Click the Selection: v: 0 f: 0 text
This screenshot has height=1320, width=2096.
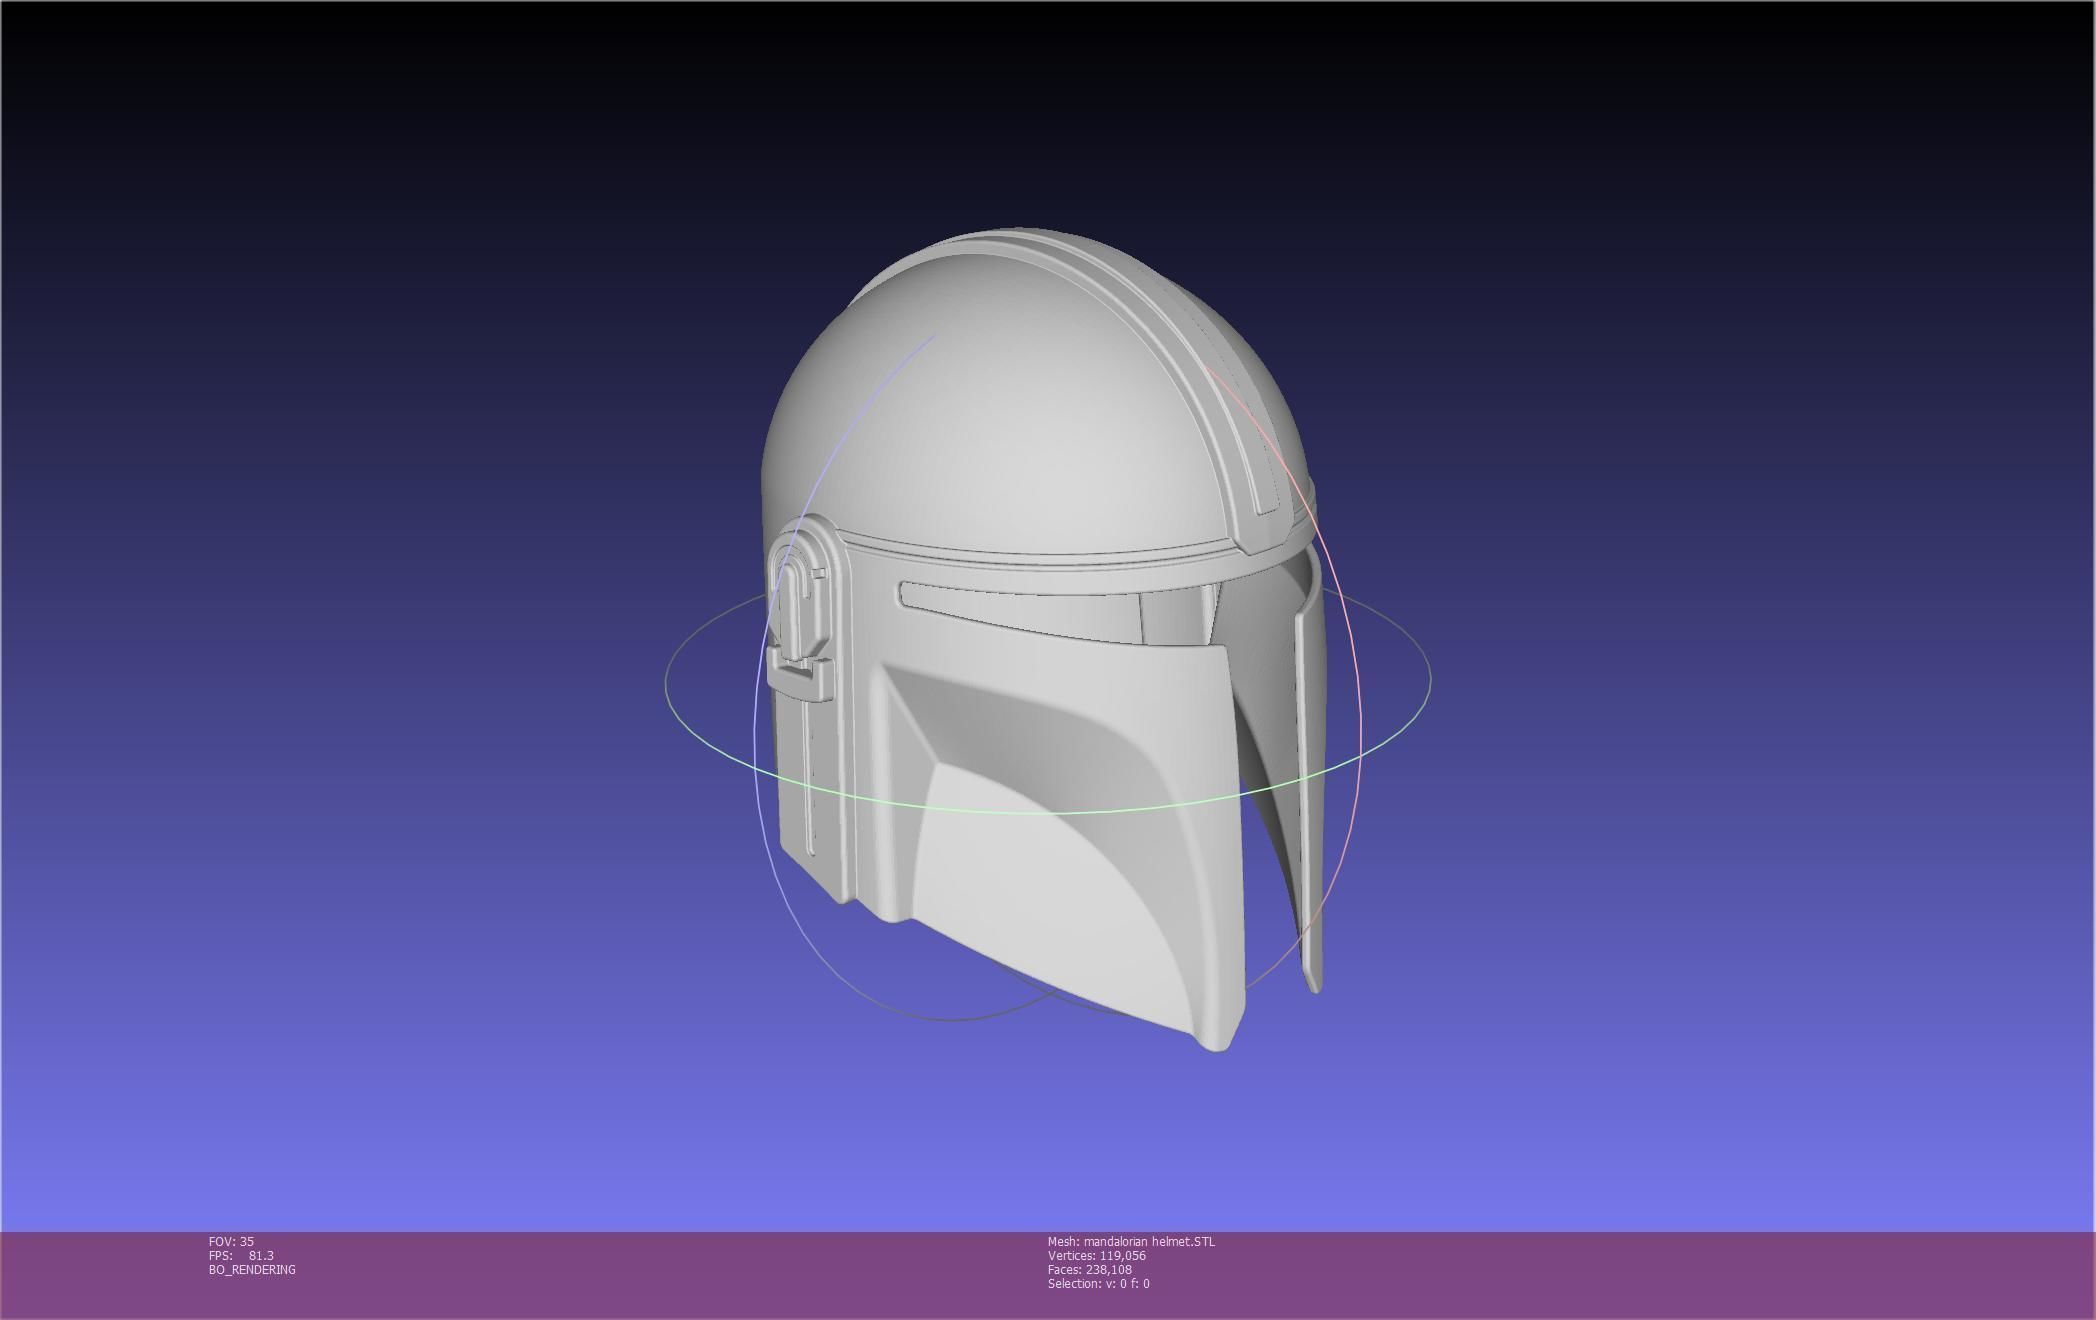pos(1098,1283)
